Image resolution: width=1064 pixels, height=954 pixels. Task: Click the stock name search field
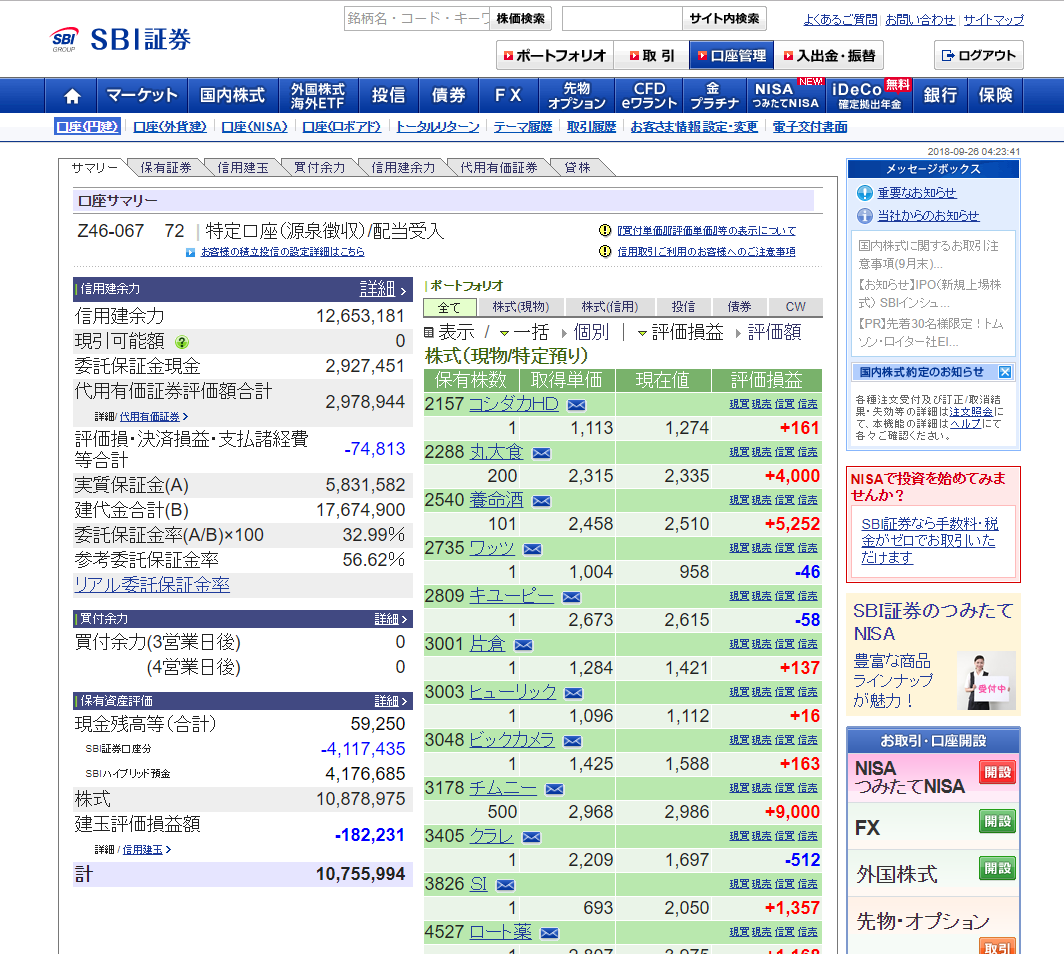pos(417,18)
